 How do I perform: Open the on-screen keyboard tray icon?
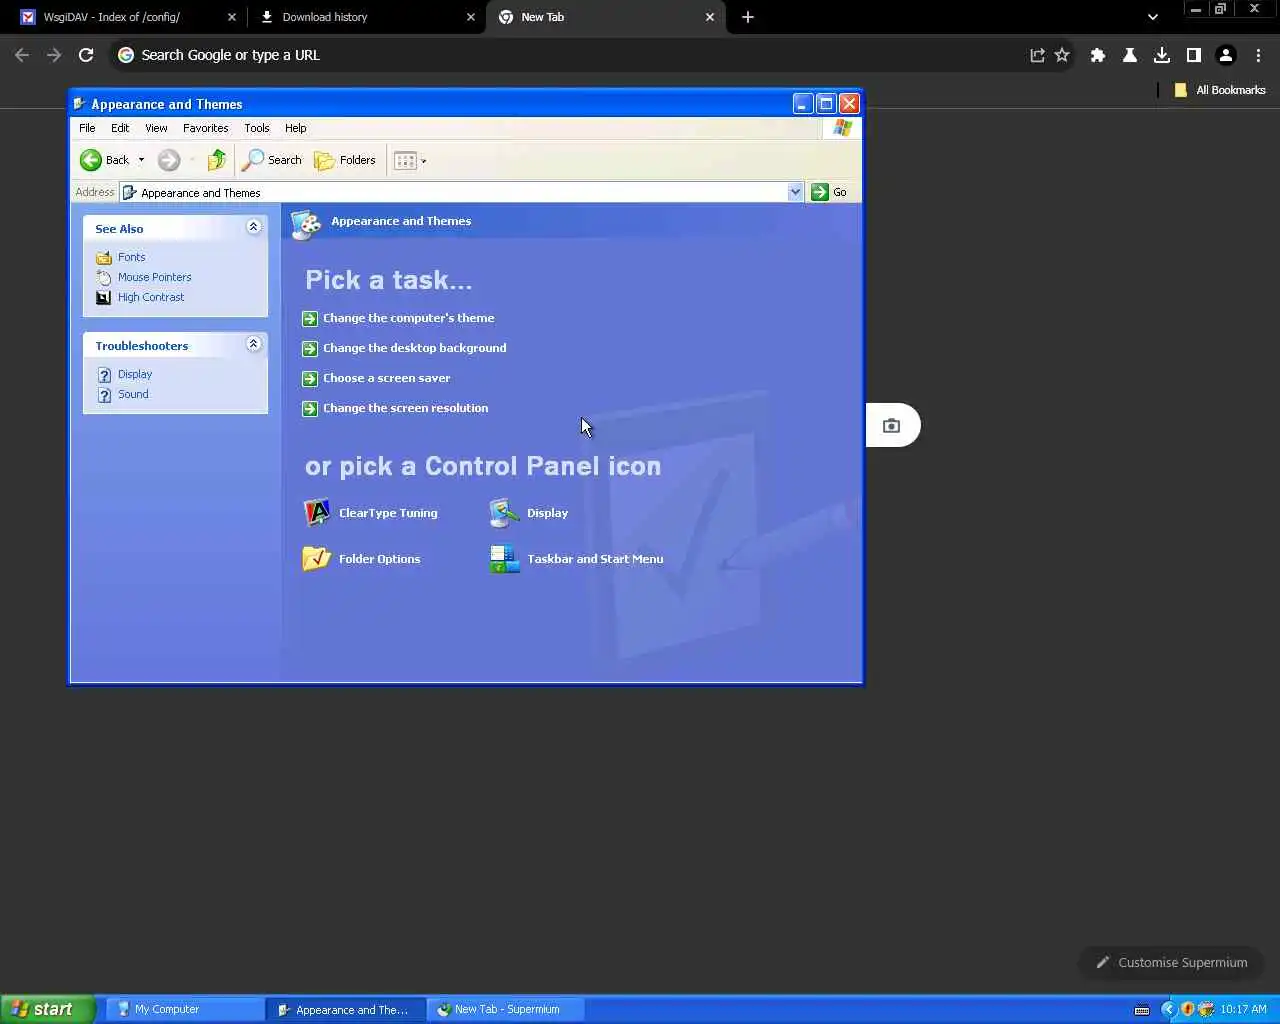pos(1142,1010)
